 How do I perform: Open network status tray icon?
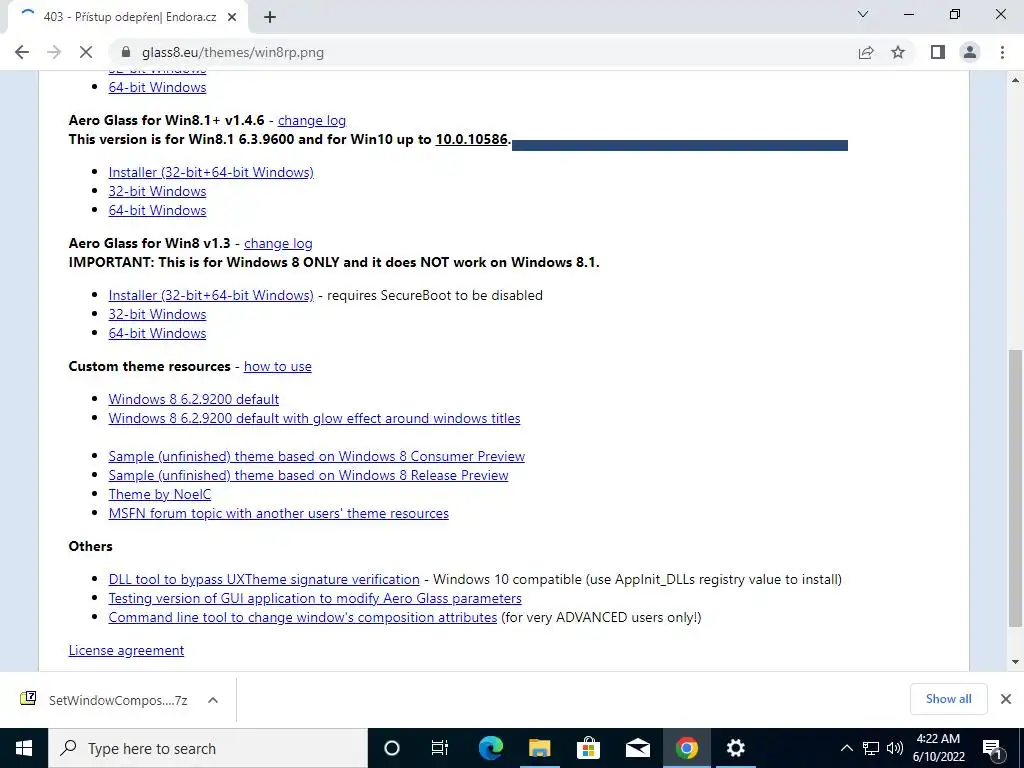click(x=871, y=748)
